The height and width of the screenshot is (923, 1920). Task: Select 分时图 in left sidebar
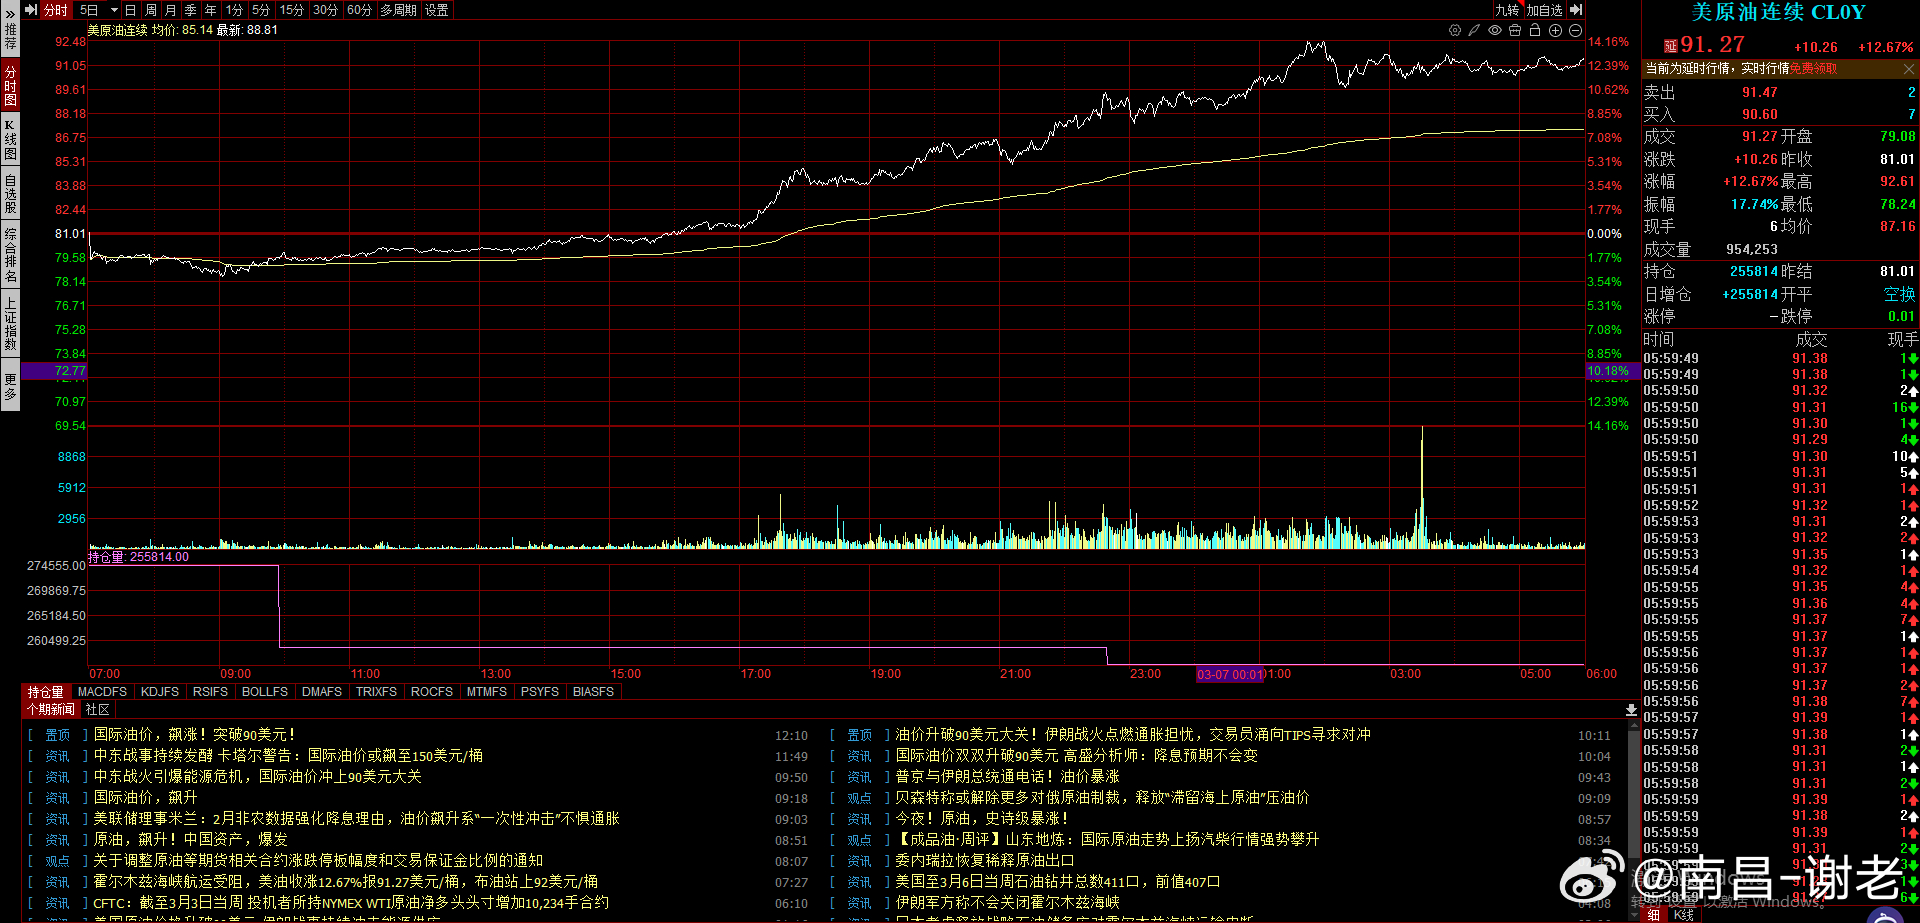point(10,85)
